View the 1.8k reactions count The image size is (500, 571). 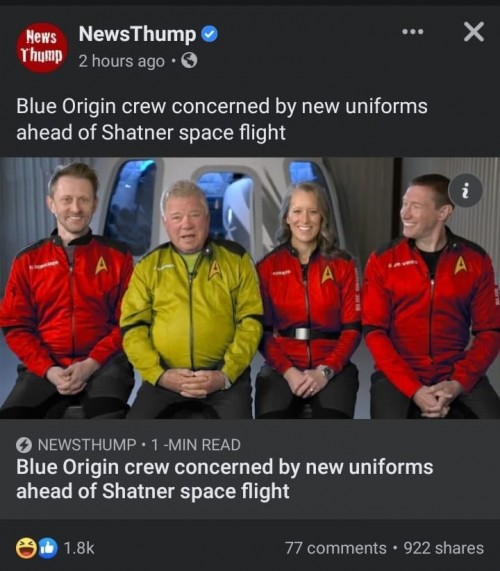79,548
